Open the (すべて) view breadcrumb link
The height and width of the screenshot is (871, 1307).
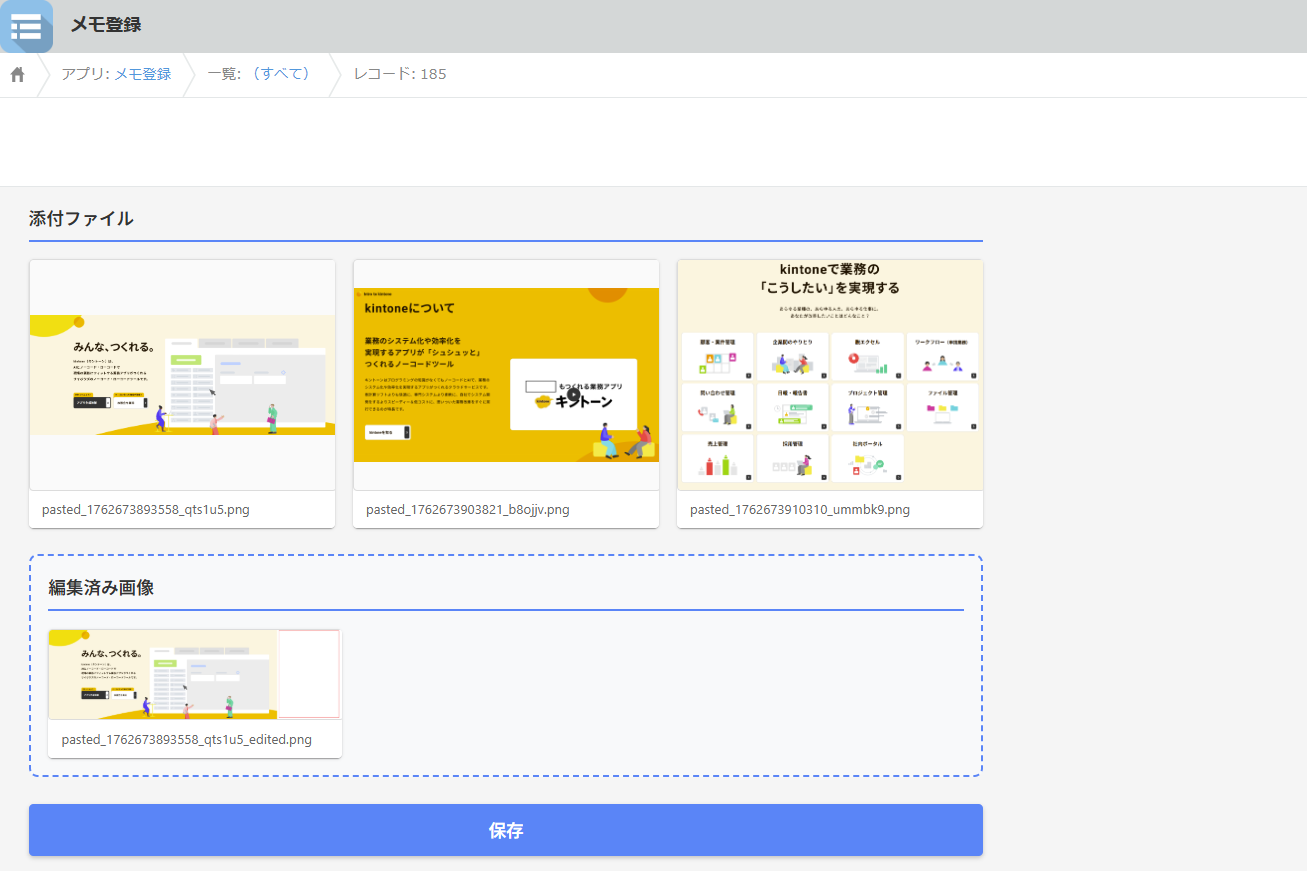pos(281,74)
